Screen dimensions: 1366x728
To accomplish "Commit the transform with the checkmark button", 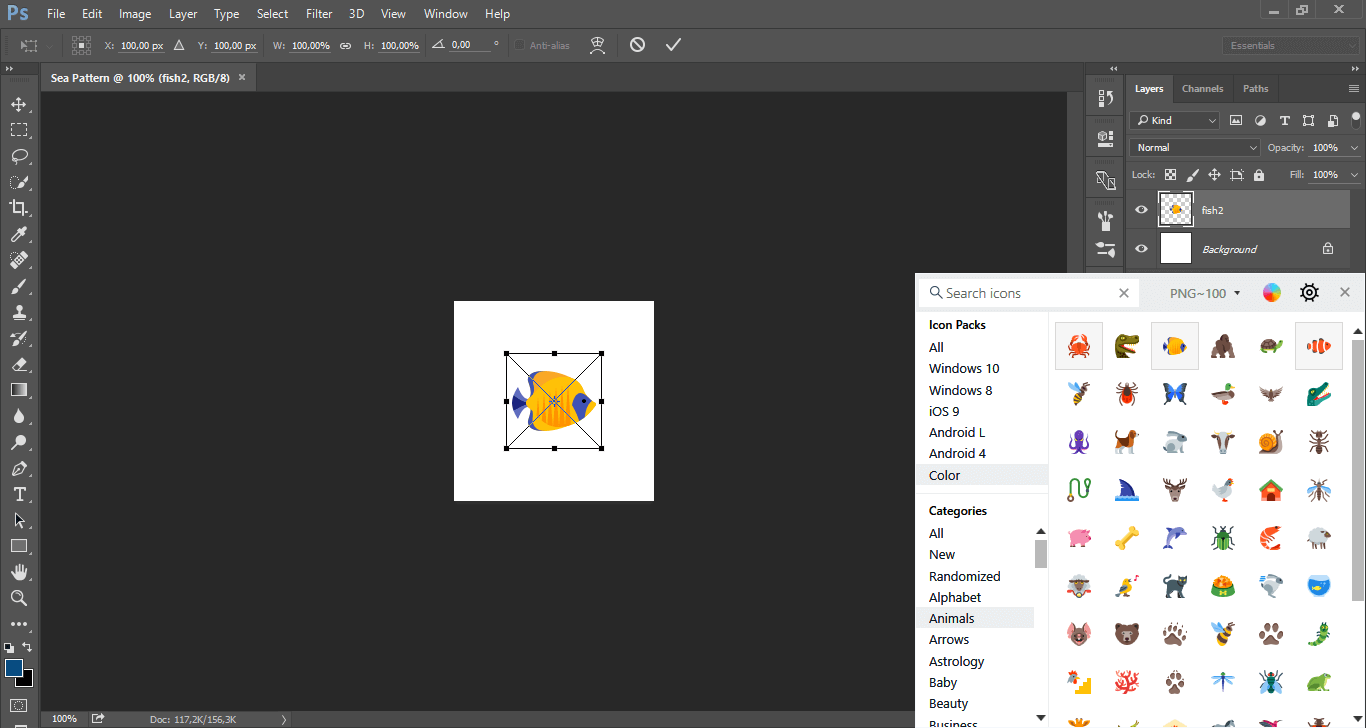I will coord(673,44).
